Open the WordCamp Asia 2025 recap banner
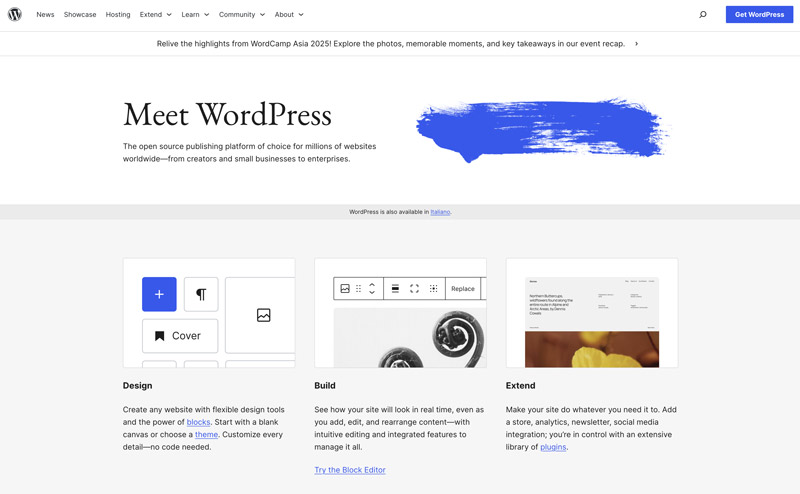The width and height of the screenshot is (800, 494). (x=391, y=43)
